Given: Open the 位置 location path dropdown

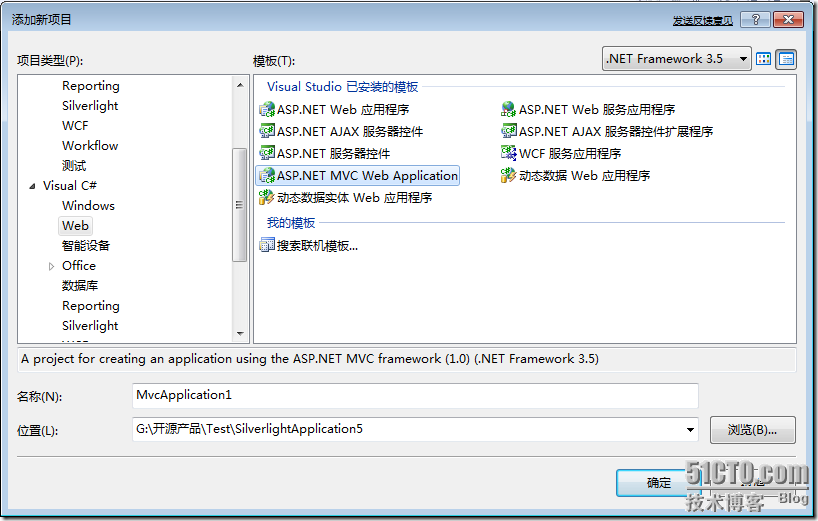Looking at the screenshot, I should coord(690,430).
